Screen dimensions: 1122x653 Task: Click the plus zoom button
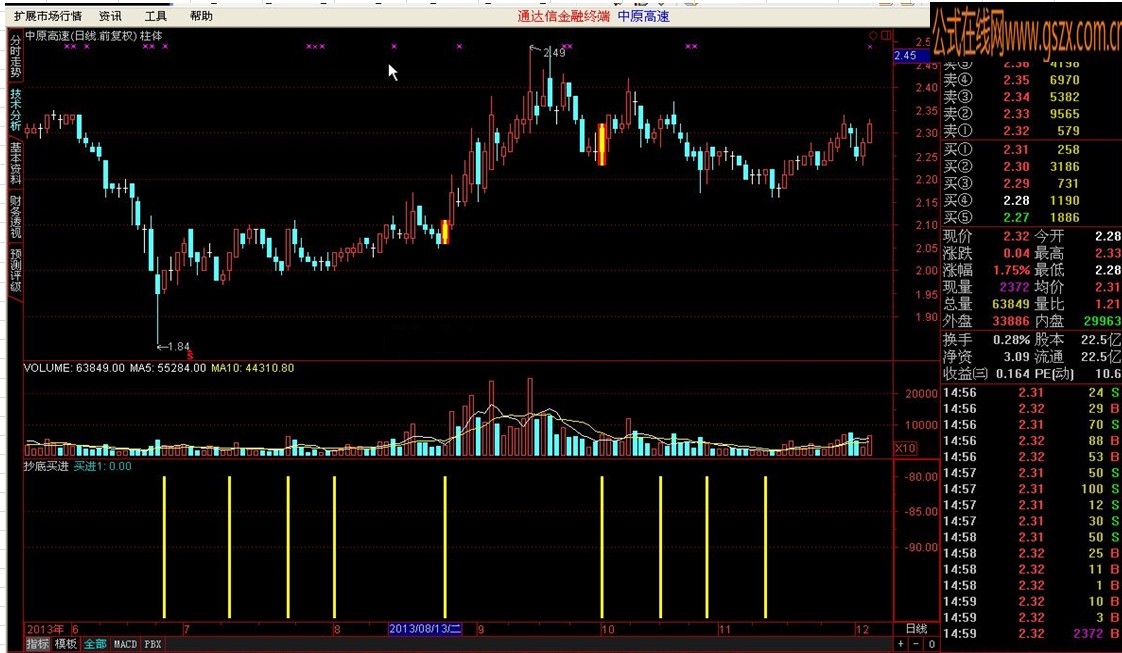coord(901,644)
